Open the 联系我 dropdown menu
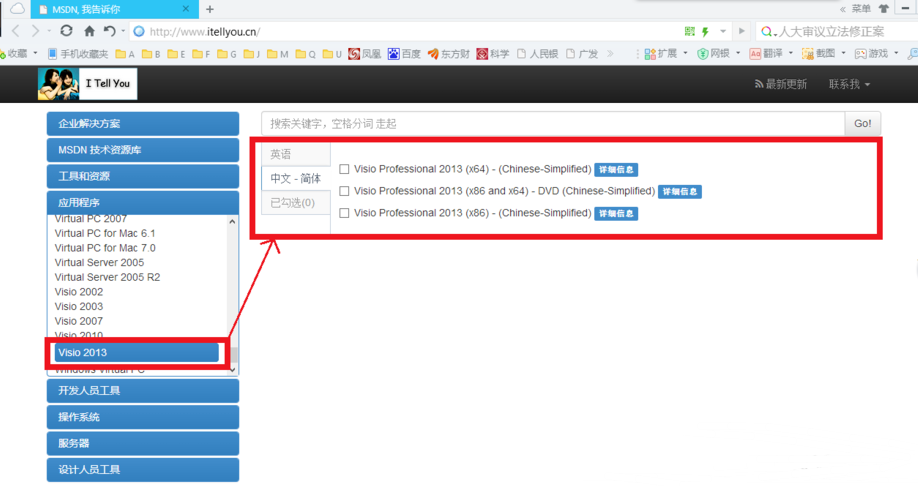918x486 pixels. coord(849,85)
